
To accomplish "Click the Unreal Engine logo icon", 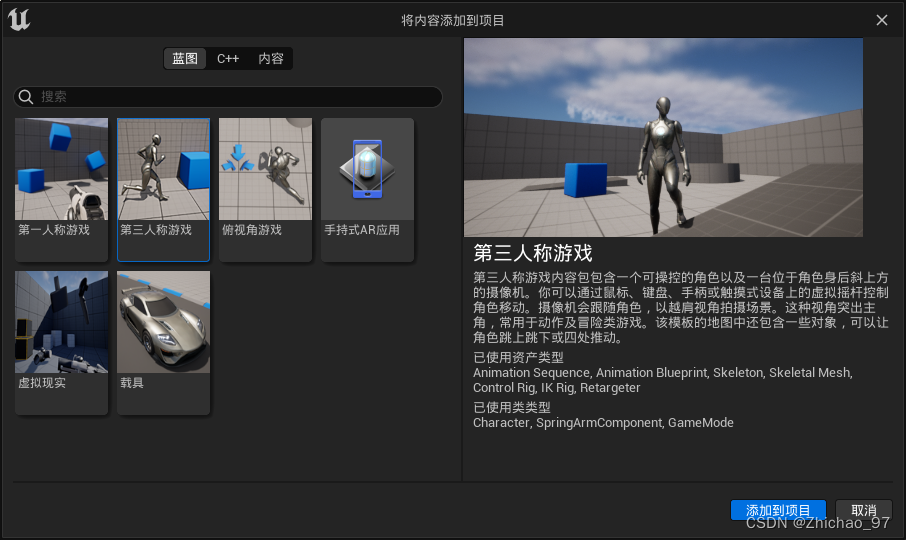I will 19,20.
